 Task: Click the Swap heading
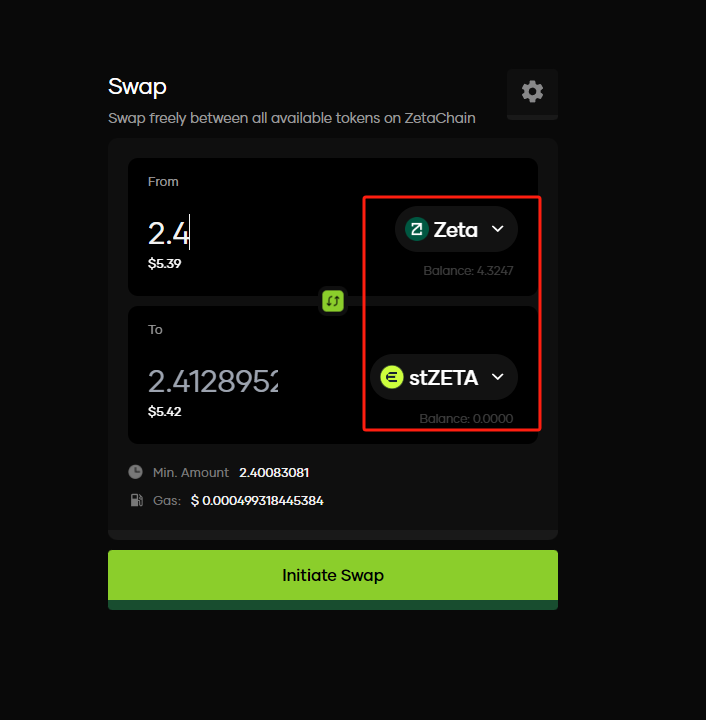137,86
